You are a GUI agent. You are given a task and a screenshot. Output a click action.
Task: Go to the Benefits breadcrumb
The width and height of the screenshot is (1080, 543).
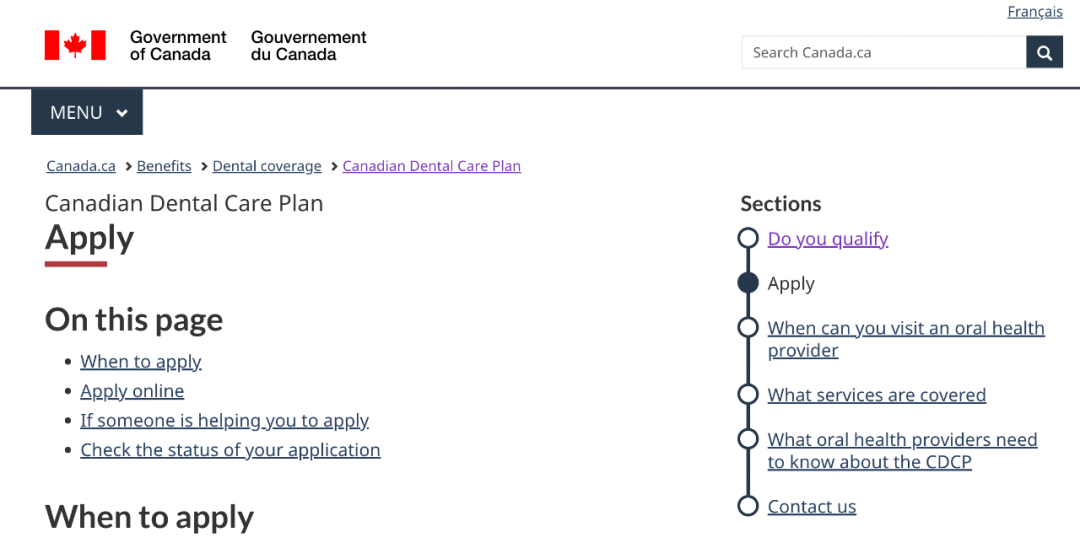click(164, 166)
